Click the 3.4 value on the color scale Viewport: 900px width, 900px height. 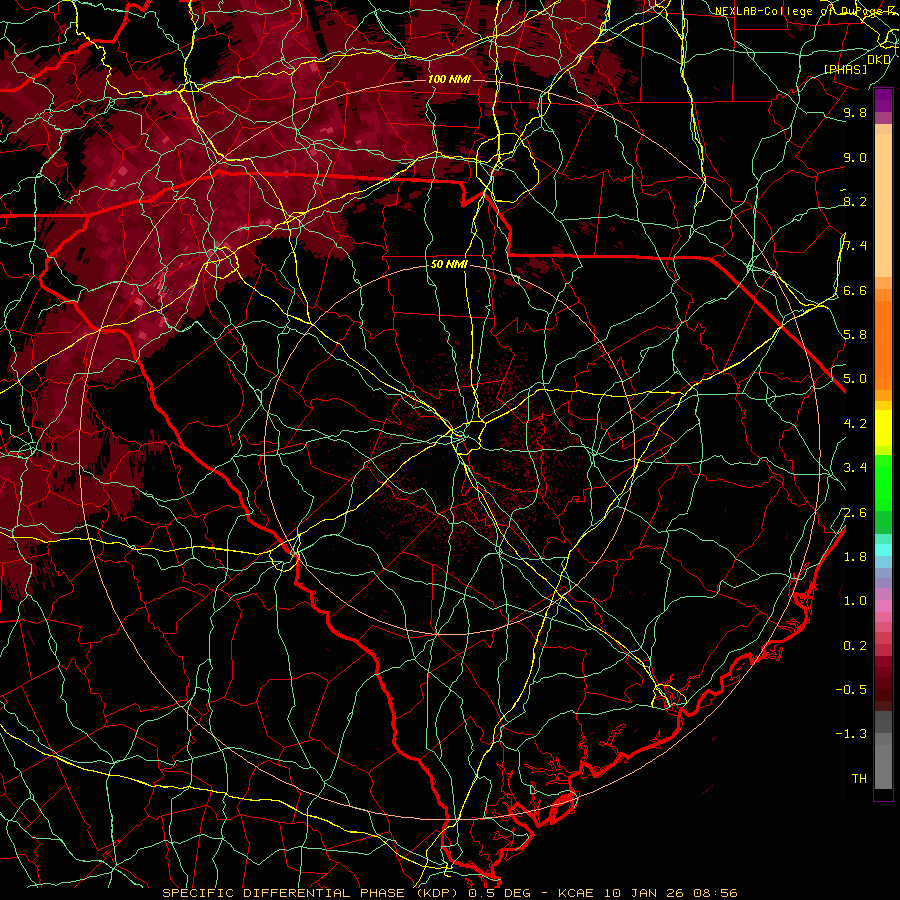[855, 468]
